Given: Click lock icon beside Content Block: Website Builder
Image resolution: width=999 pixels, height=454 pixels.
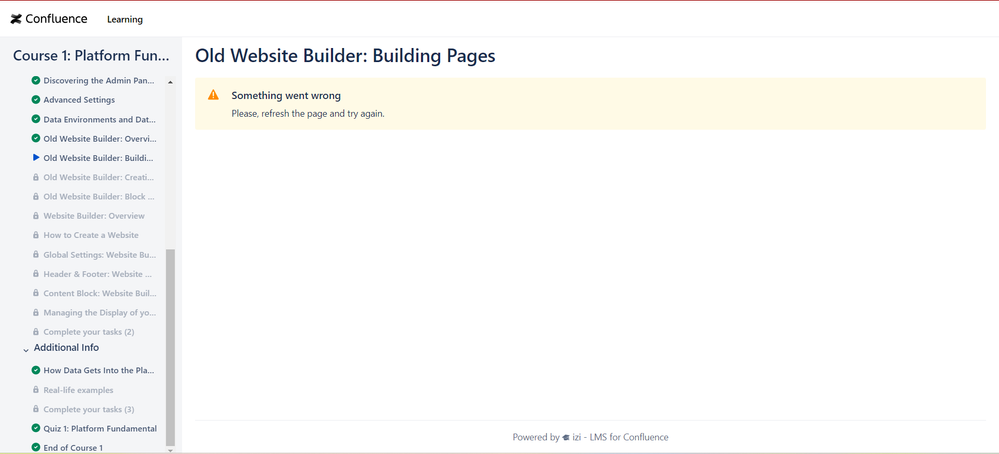Looking at the screenshot, I should [x=36, y=294].
